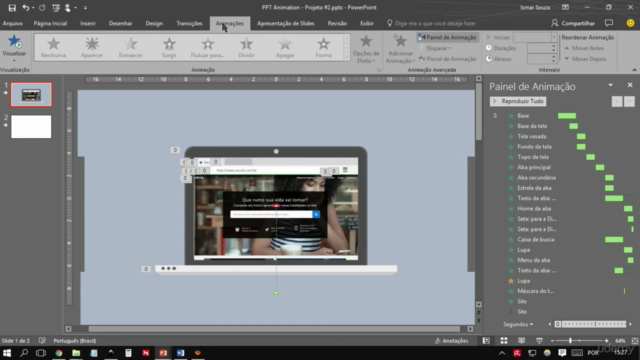Viewport: 640px width, 360px height.
Task: Open the comments icon next to Compartilhar
Action: (x=609, y=23)
